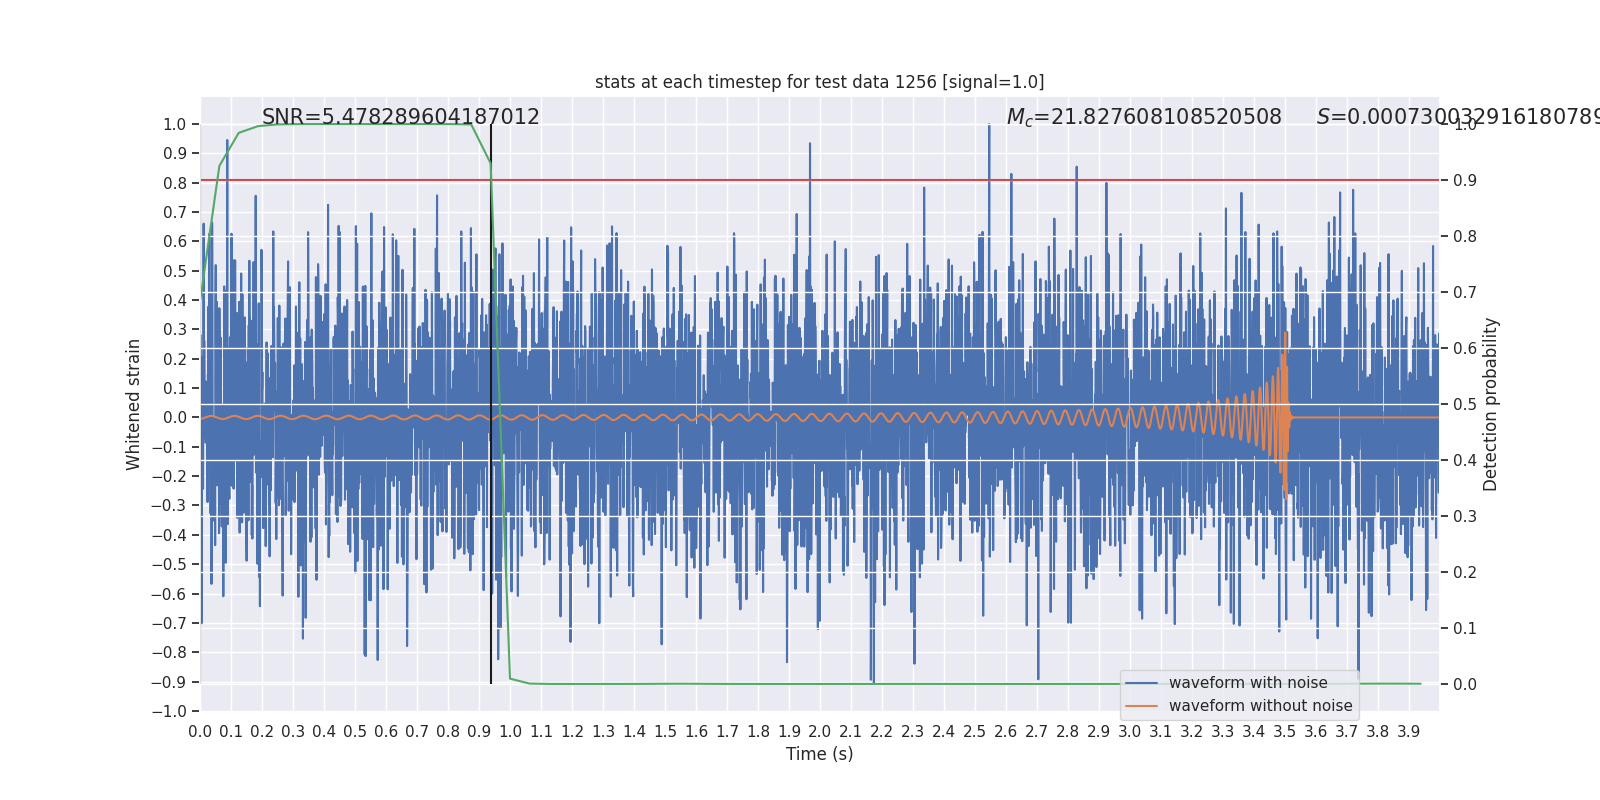The image size is (1600, 800).
Task: Click the plot title mentioning test data 1256
Action: (819, 82)
